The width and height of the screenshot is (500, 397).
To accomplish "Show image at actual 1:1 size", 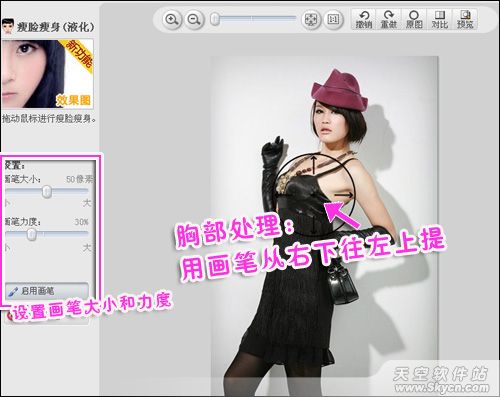I will click(x=333, y=20).
